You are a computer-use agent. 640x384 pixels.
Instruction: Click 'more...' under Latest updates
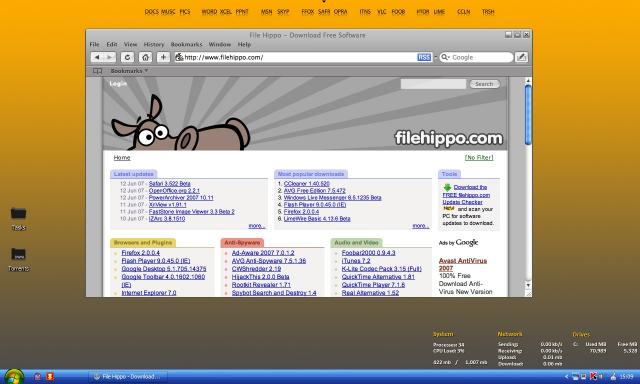point(257,226)
